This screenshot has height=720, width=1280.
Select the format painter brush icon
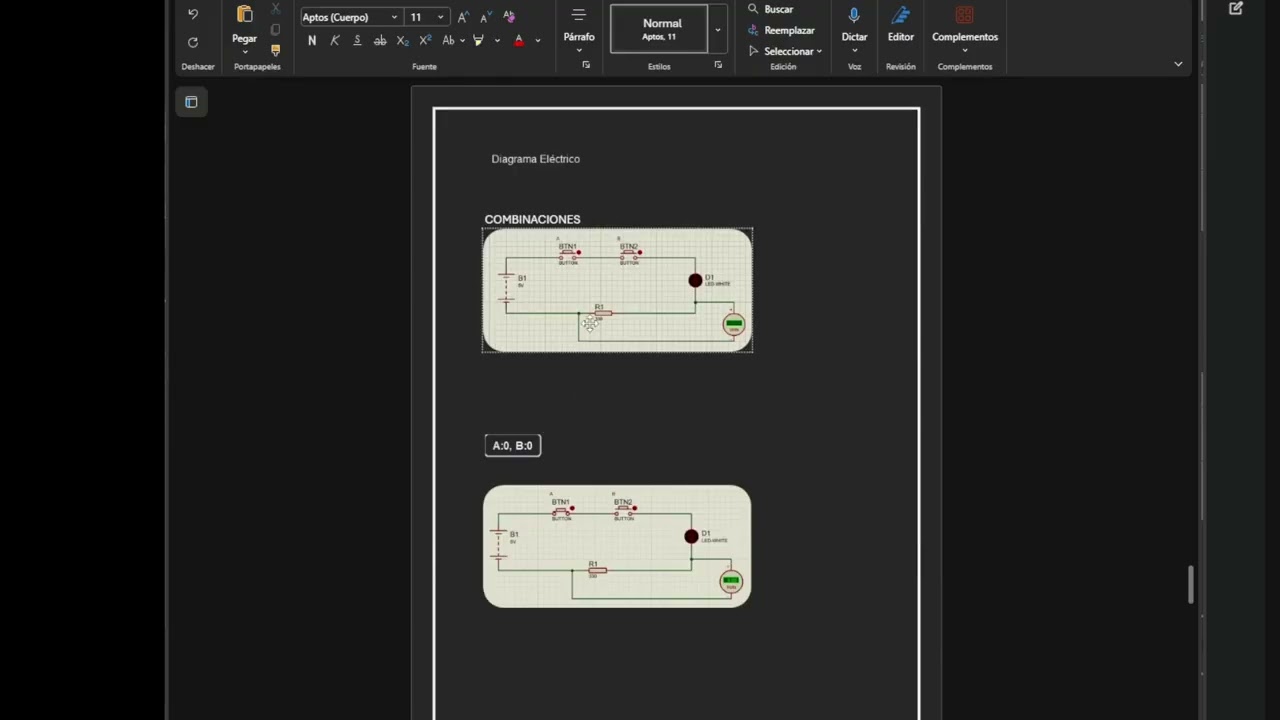click(x=276, y=49)
